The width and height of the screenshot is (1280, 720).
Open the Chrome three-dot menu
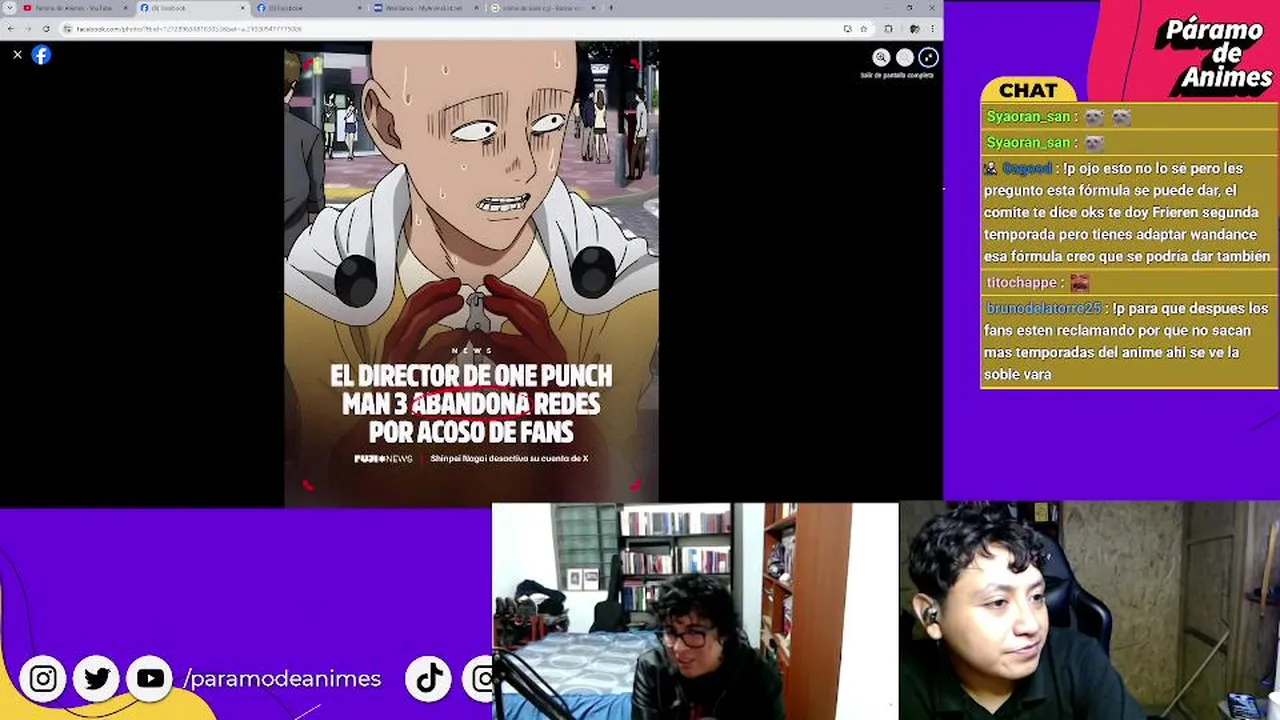tap(932, 29)
